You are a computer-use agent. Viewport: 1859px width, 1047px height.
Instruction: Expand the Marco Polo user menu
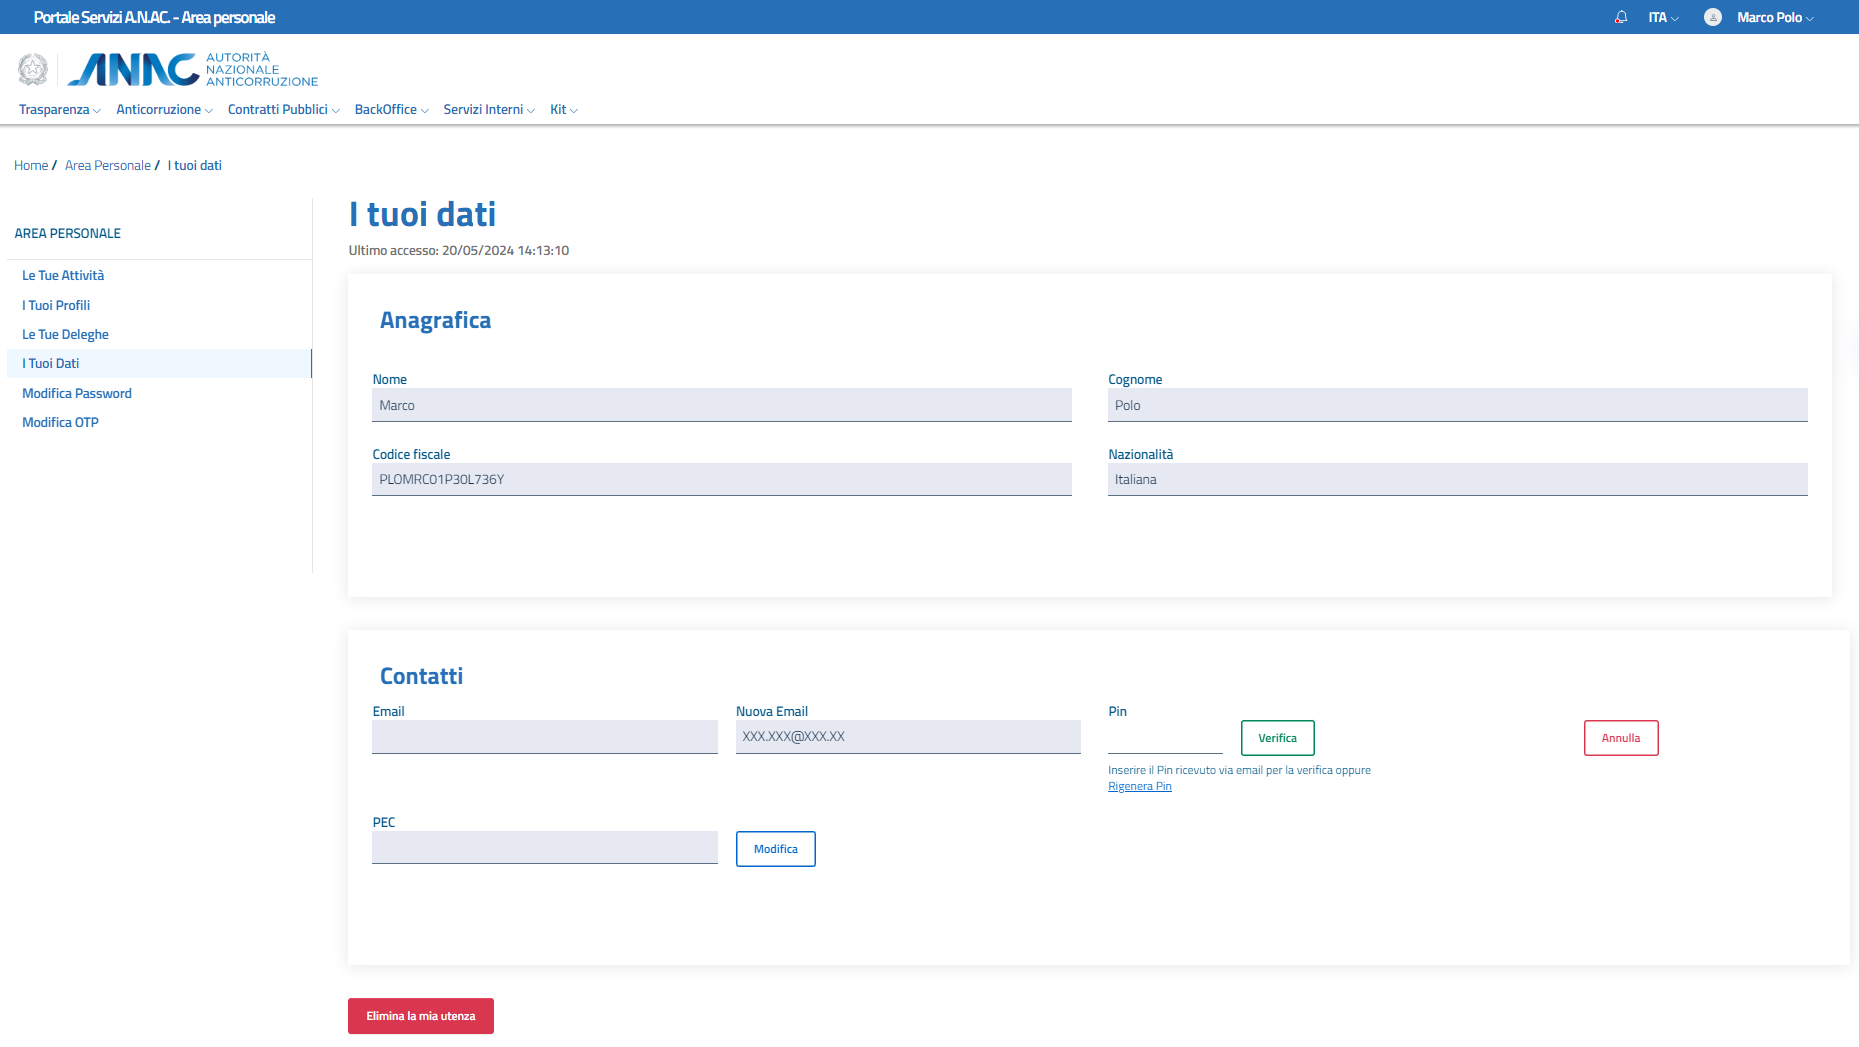click(x=1774, y=17)
